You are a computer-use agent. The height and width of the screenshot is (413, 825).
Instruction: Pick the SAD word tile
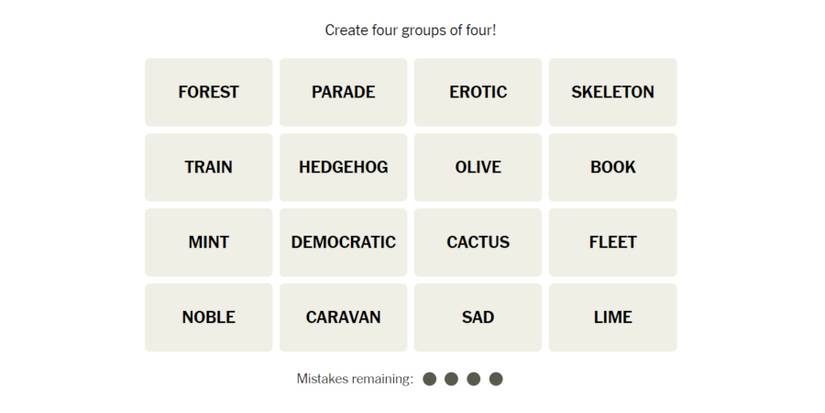click(478, 317)
